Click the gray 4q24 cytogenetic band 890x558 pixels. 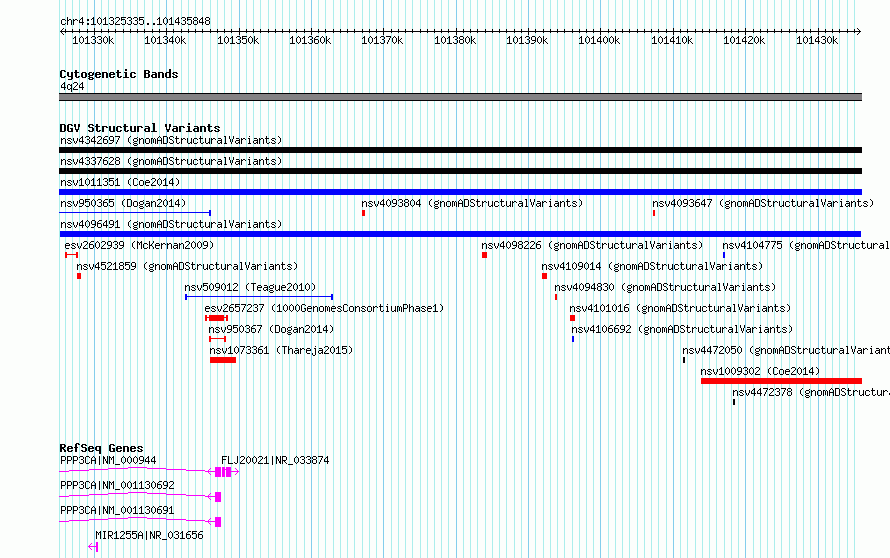point(460,97)
